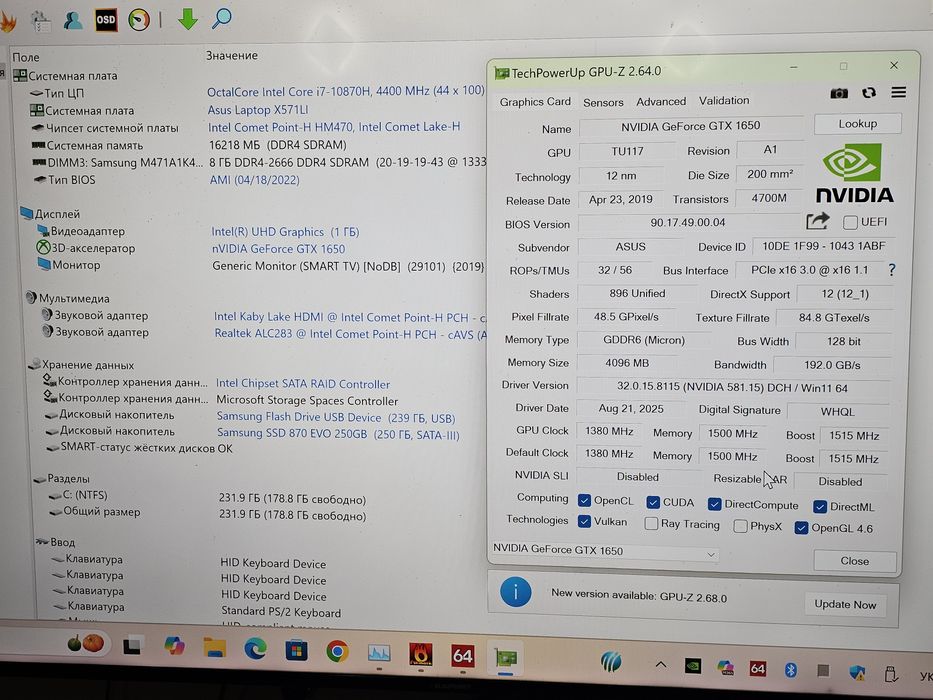Image resolution: width=933 pixels, height=700 pixels.
Task: Click the FurMark flame taskbar icon
Action: pos(420,655)
